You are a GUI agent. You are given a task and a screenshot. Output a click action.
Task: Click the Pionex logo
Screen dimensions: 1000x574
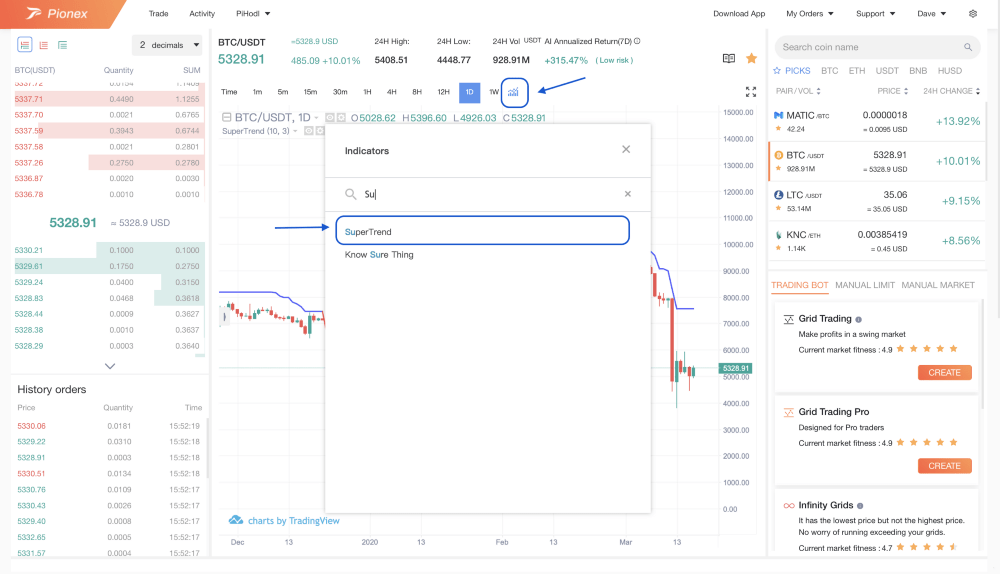click(x=57, y=13)
